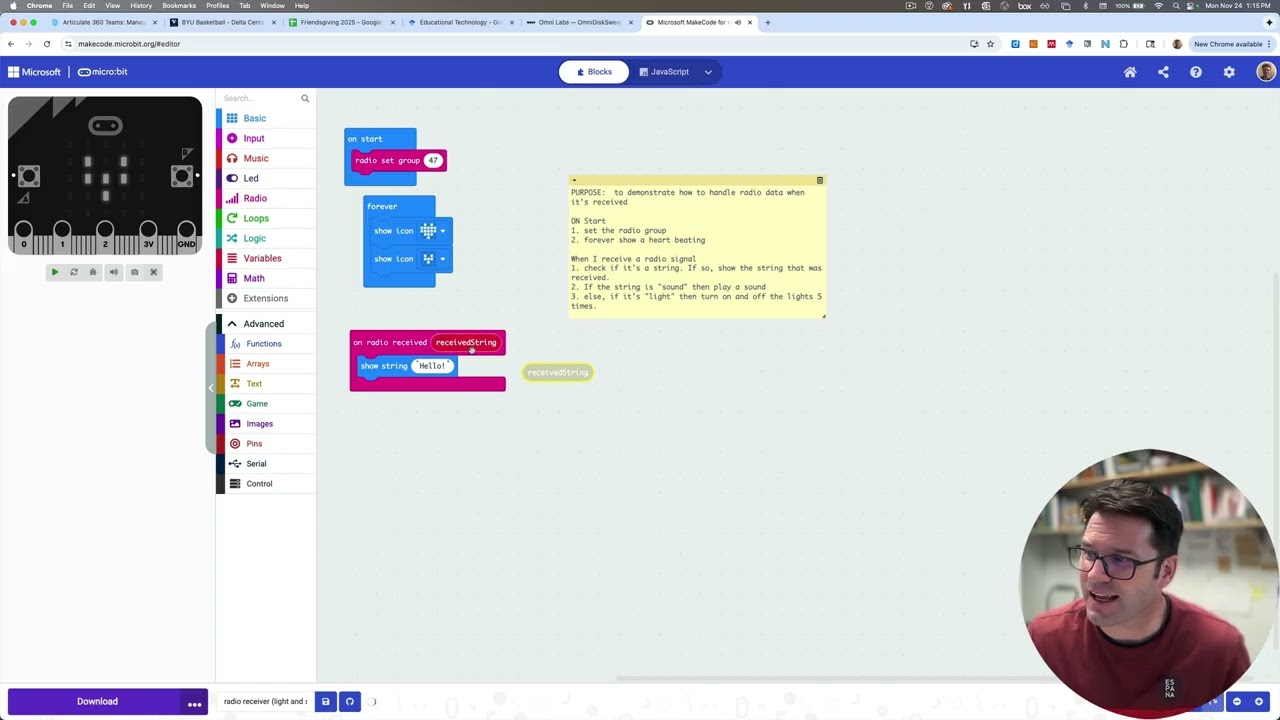The height and width of the screenshot is (720, 1280).
Task: Toggle simulator debug mode
Action: [x=93, y=272]
